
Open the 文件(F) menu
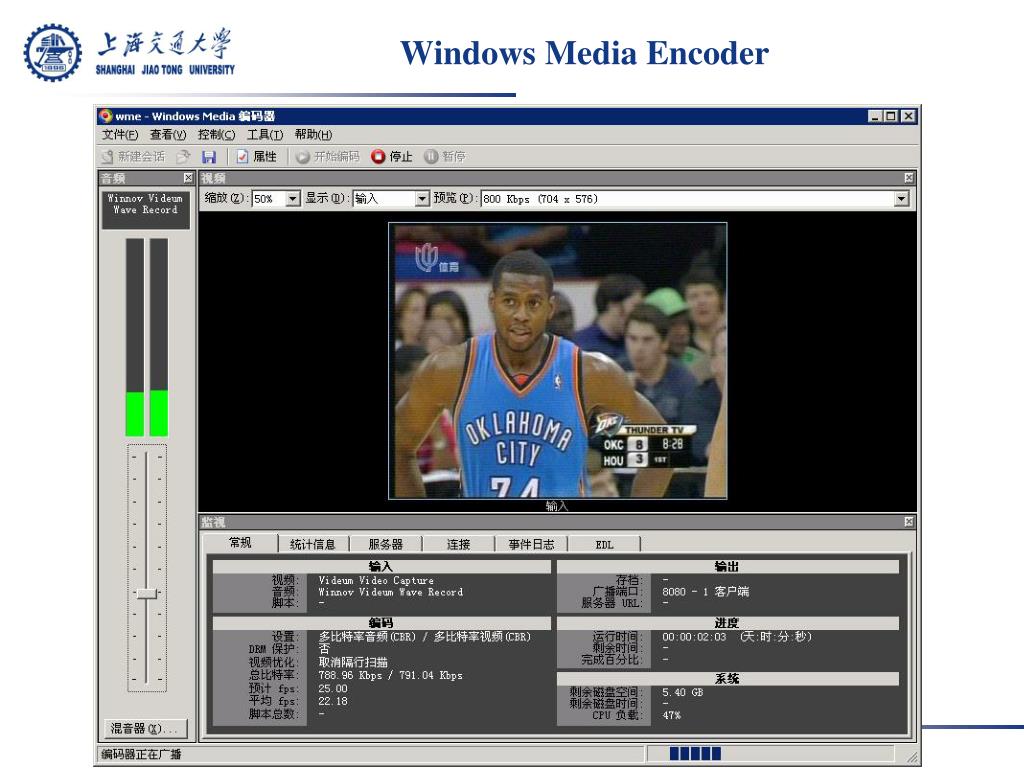120,135
